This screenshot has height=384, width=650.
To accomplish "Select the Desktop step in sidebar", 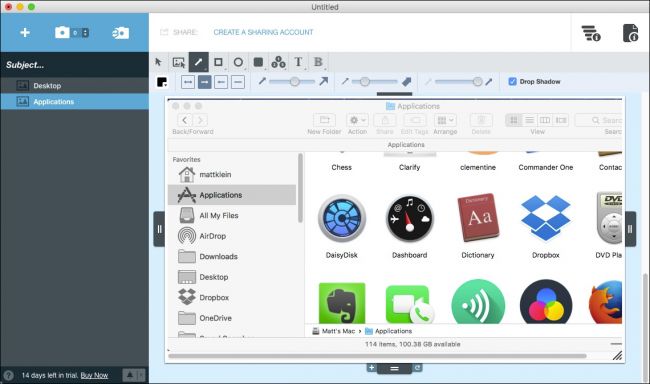I will [75, 86].
